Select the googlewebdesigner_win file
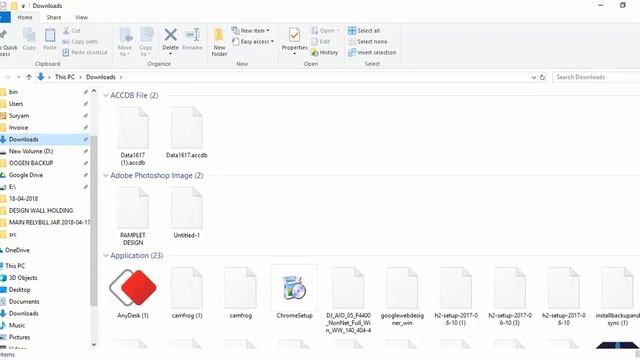This screenshot has height=360, width=640. (402, 296)
